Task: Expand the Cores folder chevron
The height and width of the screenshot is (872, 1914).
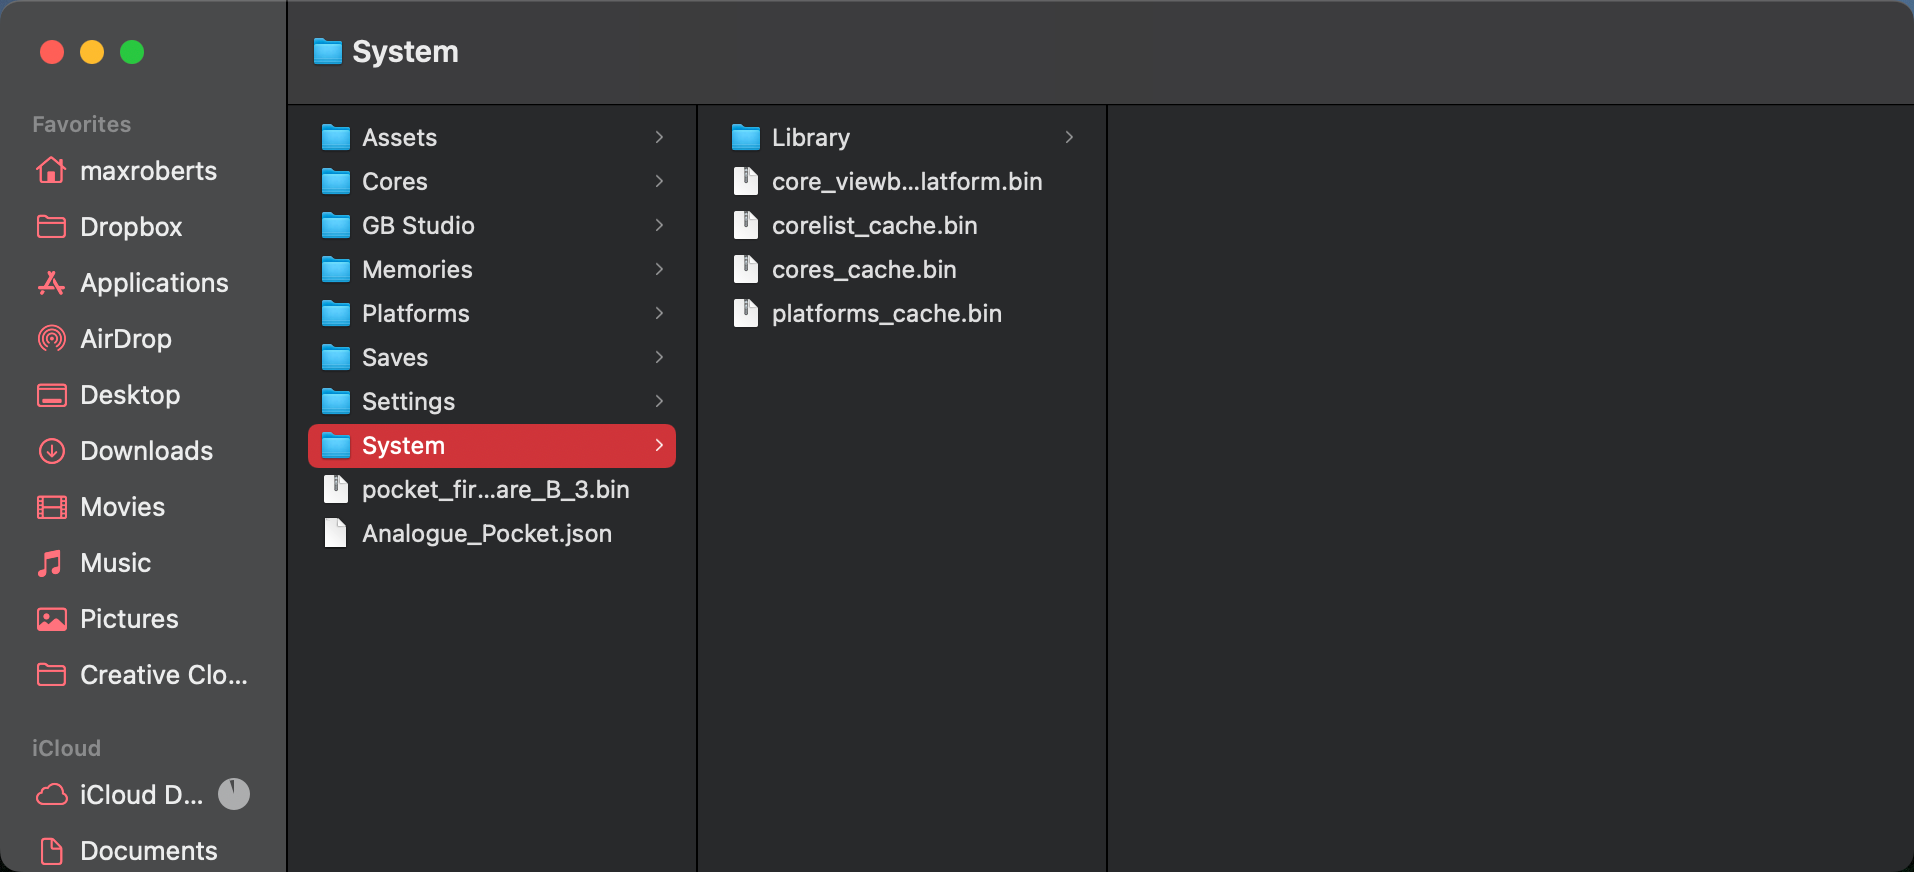Action: pyautogui.click(x=659, y=181)
